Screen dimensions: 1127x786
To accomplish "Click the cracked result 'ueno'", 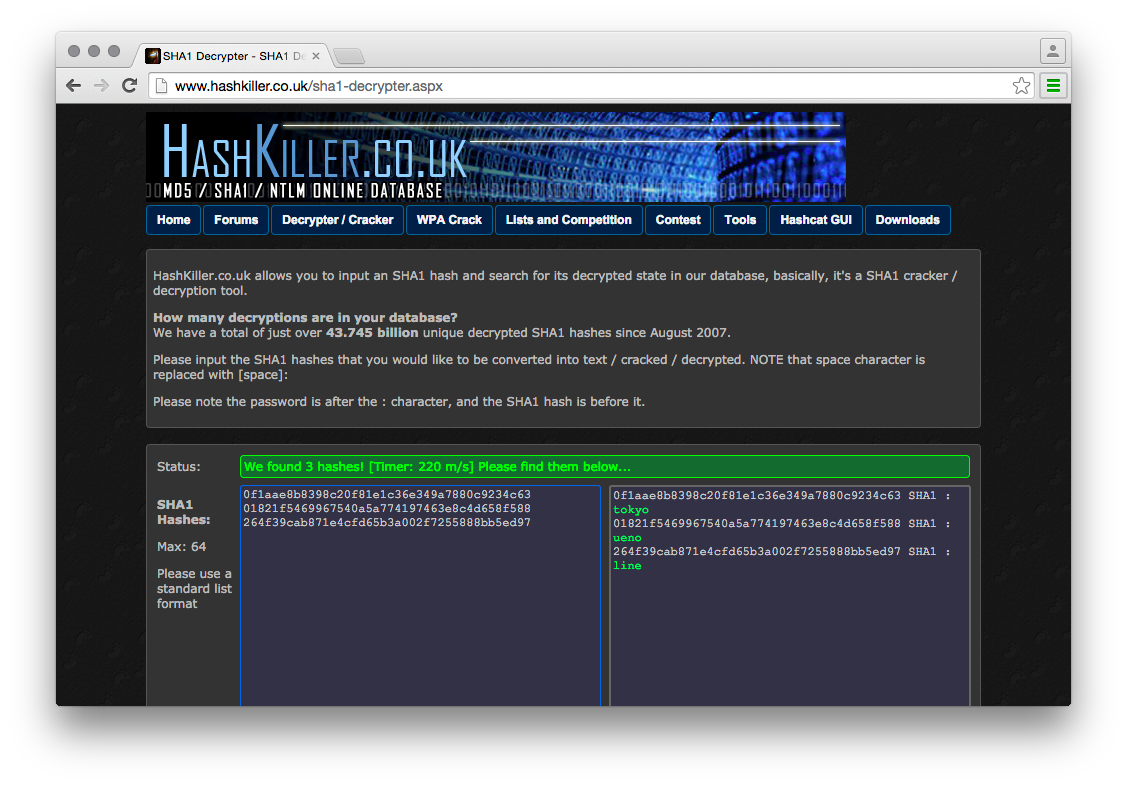I will pos(627,537).
